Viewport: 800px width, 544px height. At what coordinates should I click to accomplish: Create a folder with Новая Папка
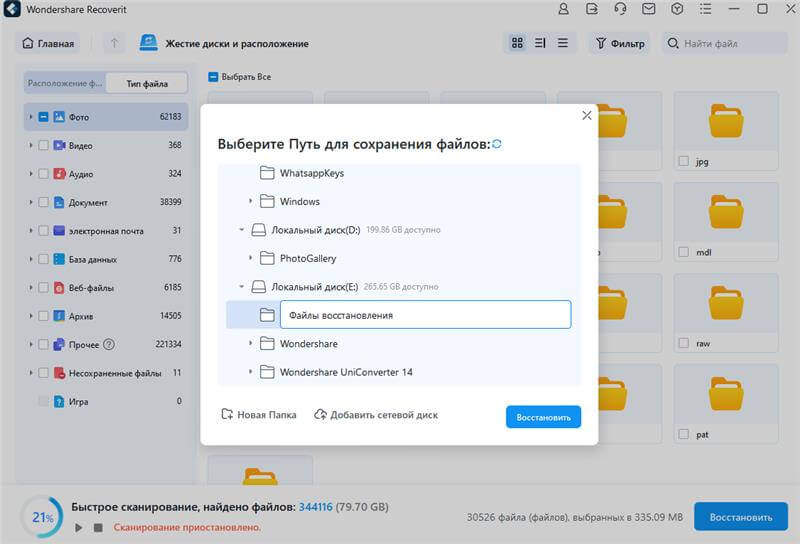point(259,415)
